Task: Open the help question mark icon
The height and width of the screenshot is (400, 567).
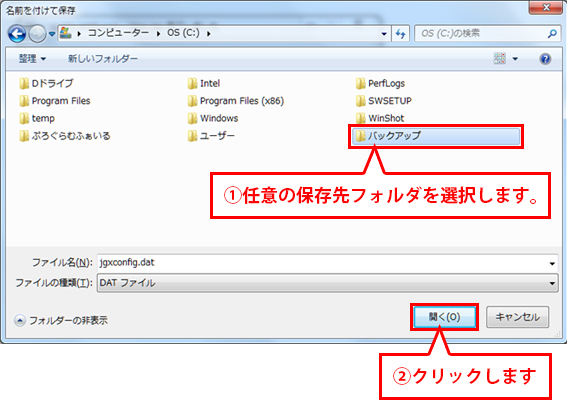Action: tap(545, 59)
